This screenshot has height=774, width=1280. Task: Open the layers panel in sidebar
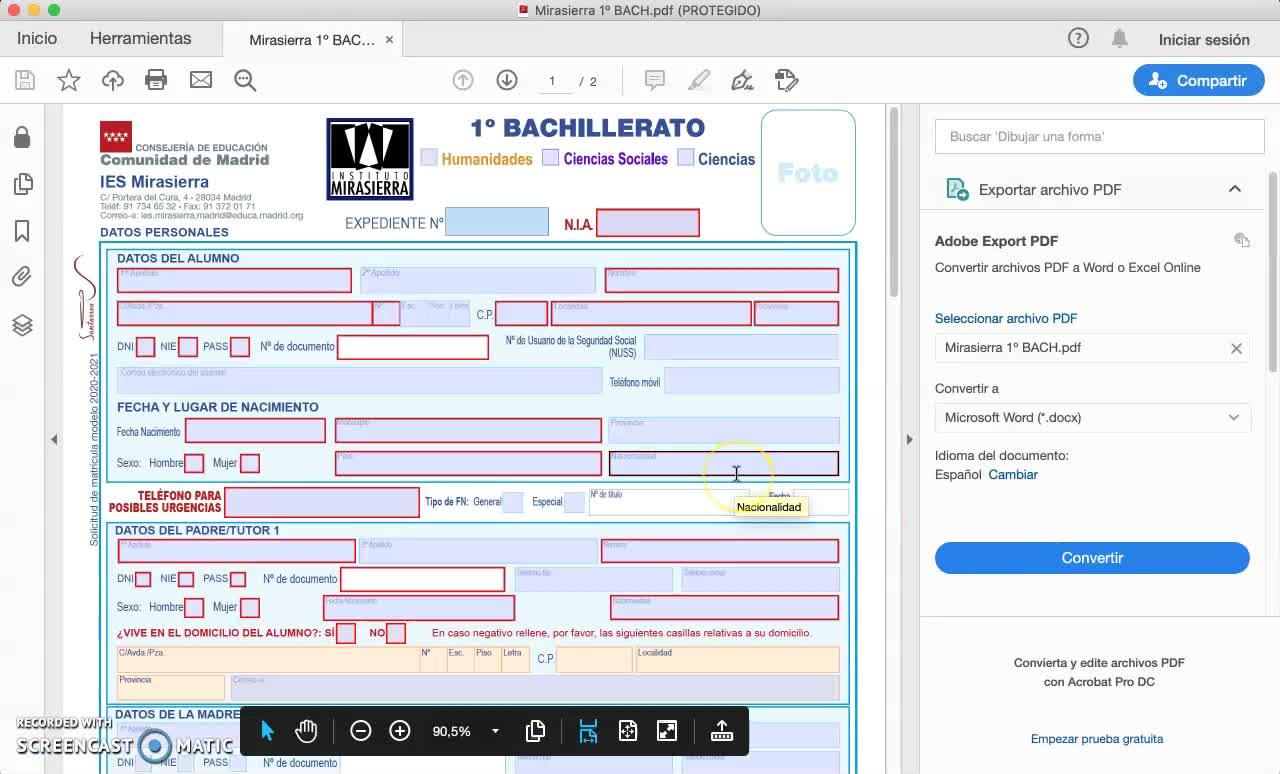(22, 325)
